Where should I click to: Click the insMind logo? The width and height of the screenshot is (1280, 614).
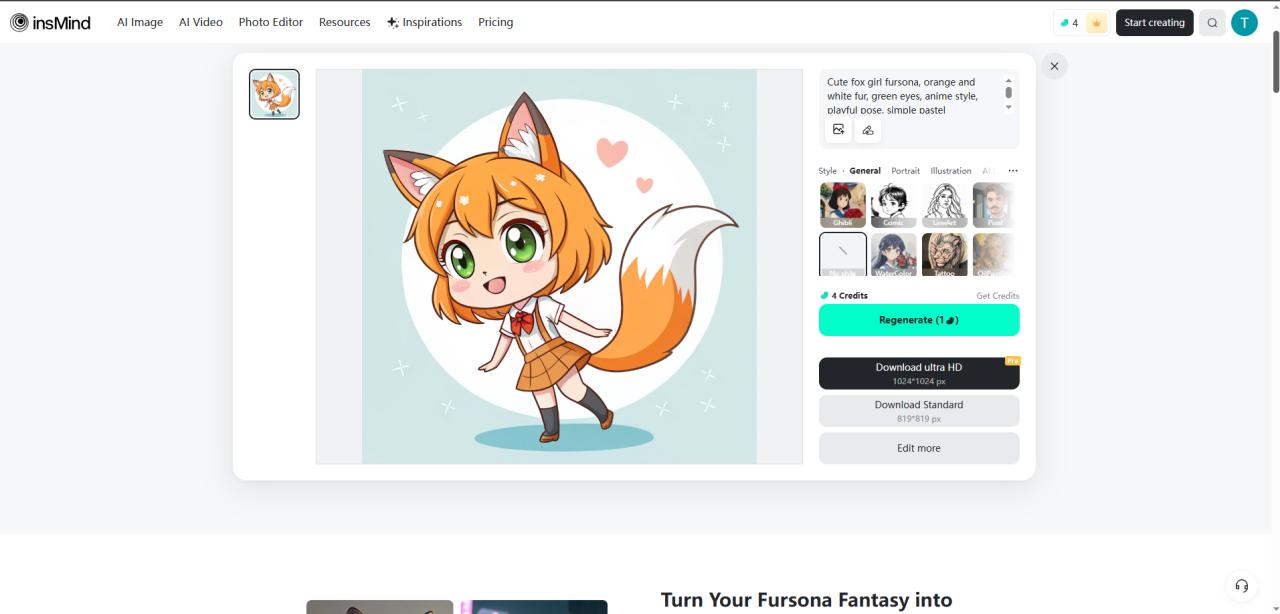(x=52, y=21)
